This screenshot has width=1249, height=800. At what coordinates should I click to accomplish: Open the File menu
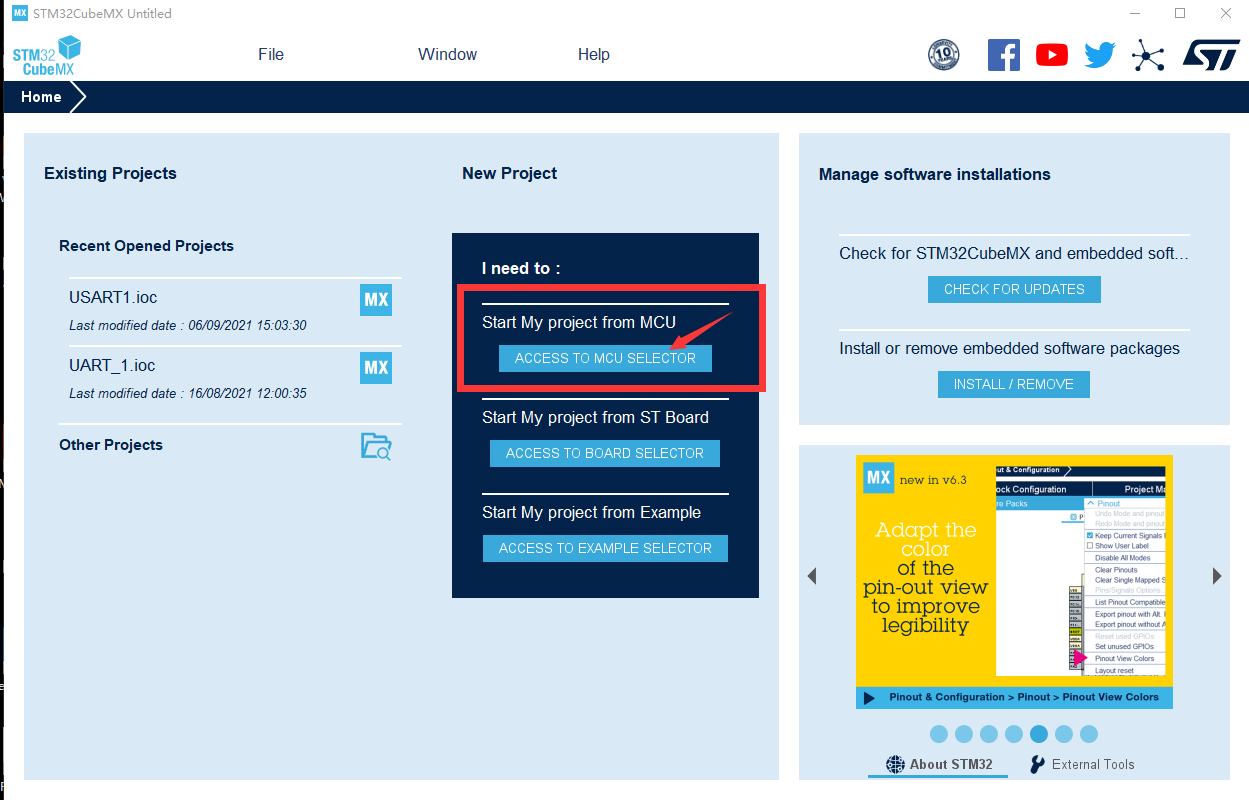tap(271, 55)
